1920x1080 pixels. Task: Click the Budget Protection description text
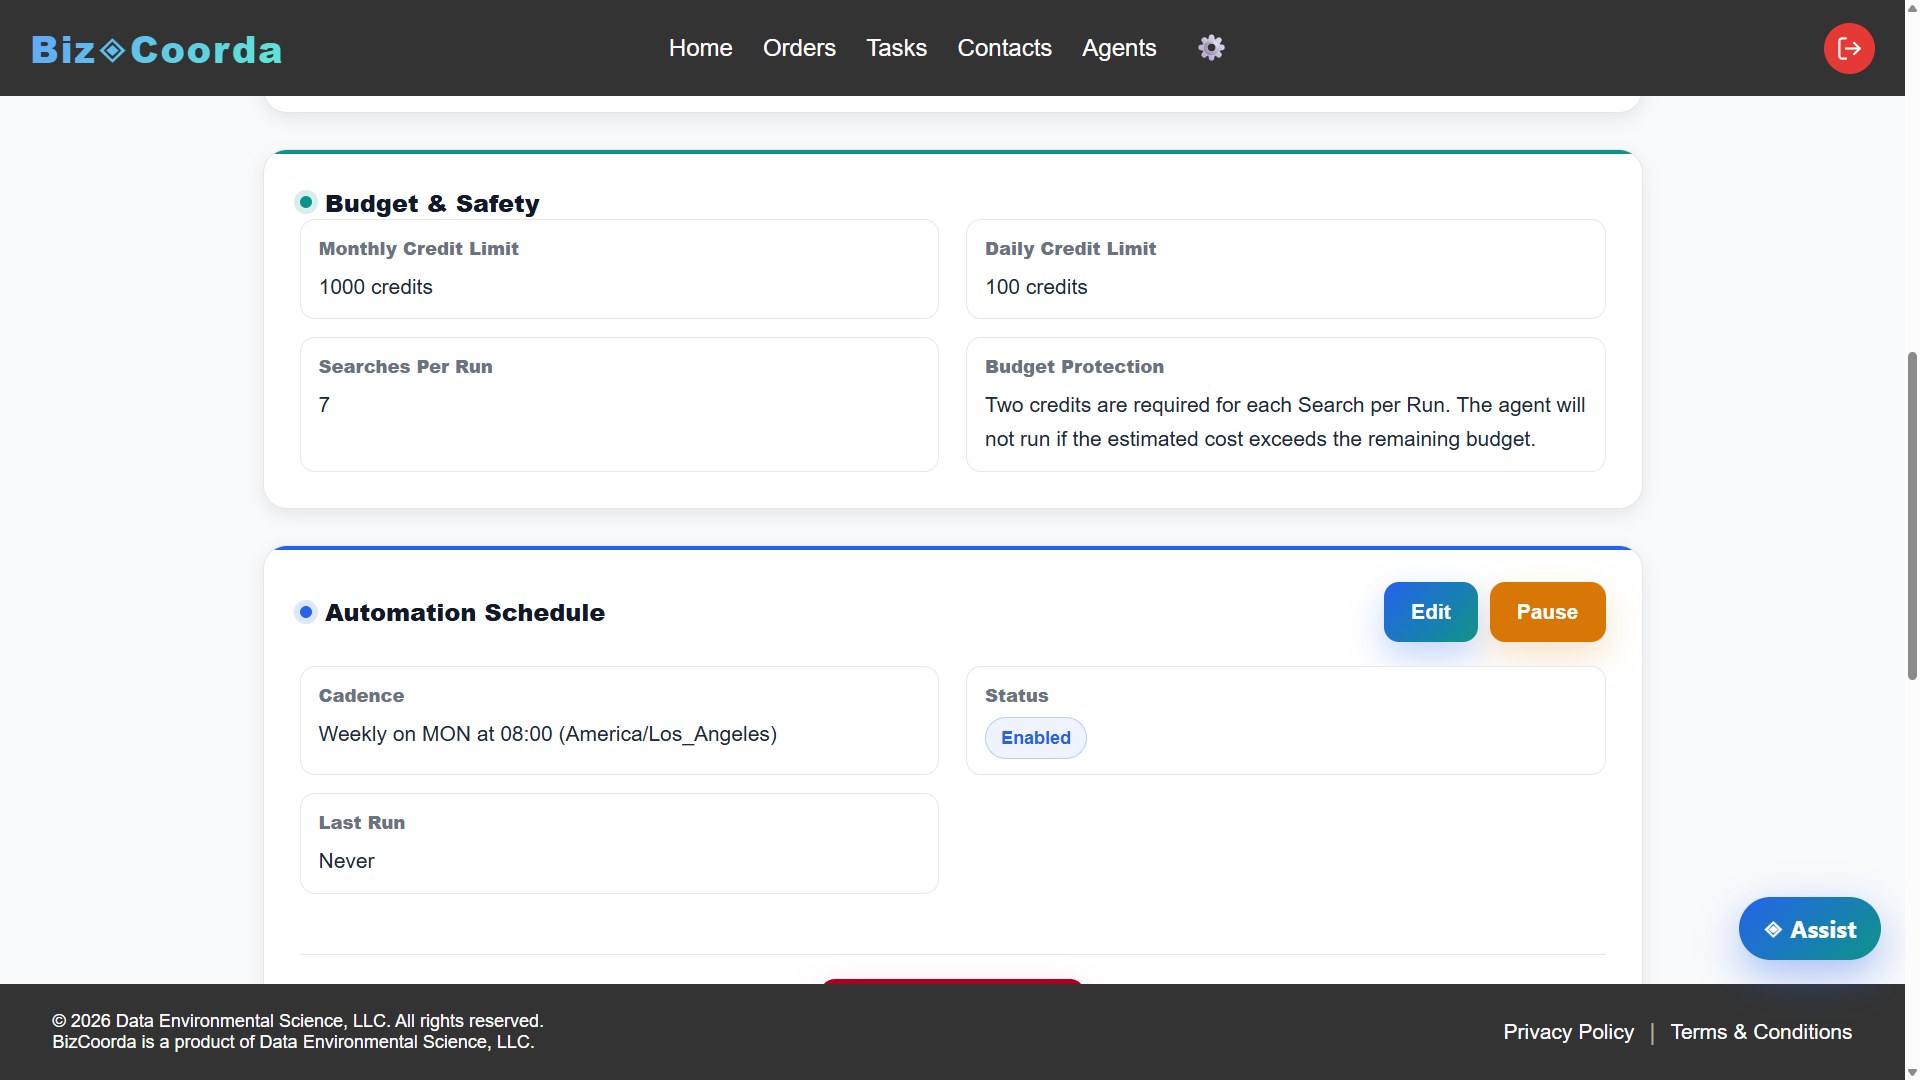[1285, 422]
